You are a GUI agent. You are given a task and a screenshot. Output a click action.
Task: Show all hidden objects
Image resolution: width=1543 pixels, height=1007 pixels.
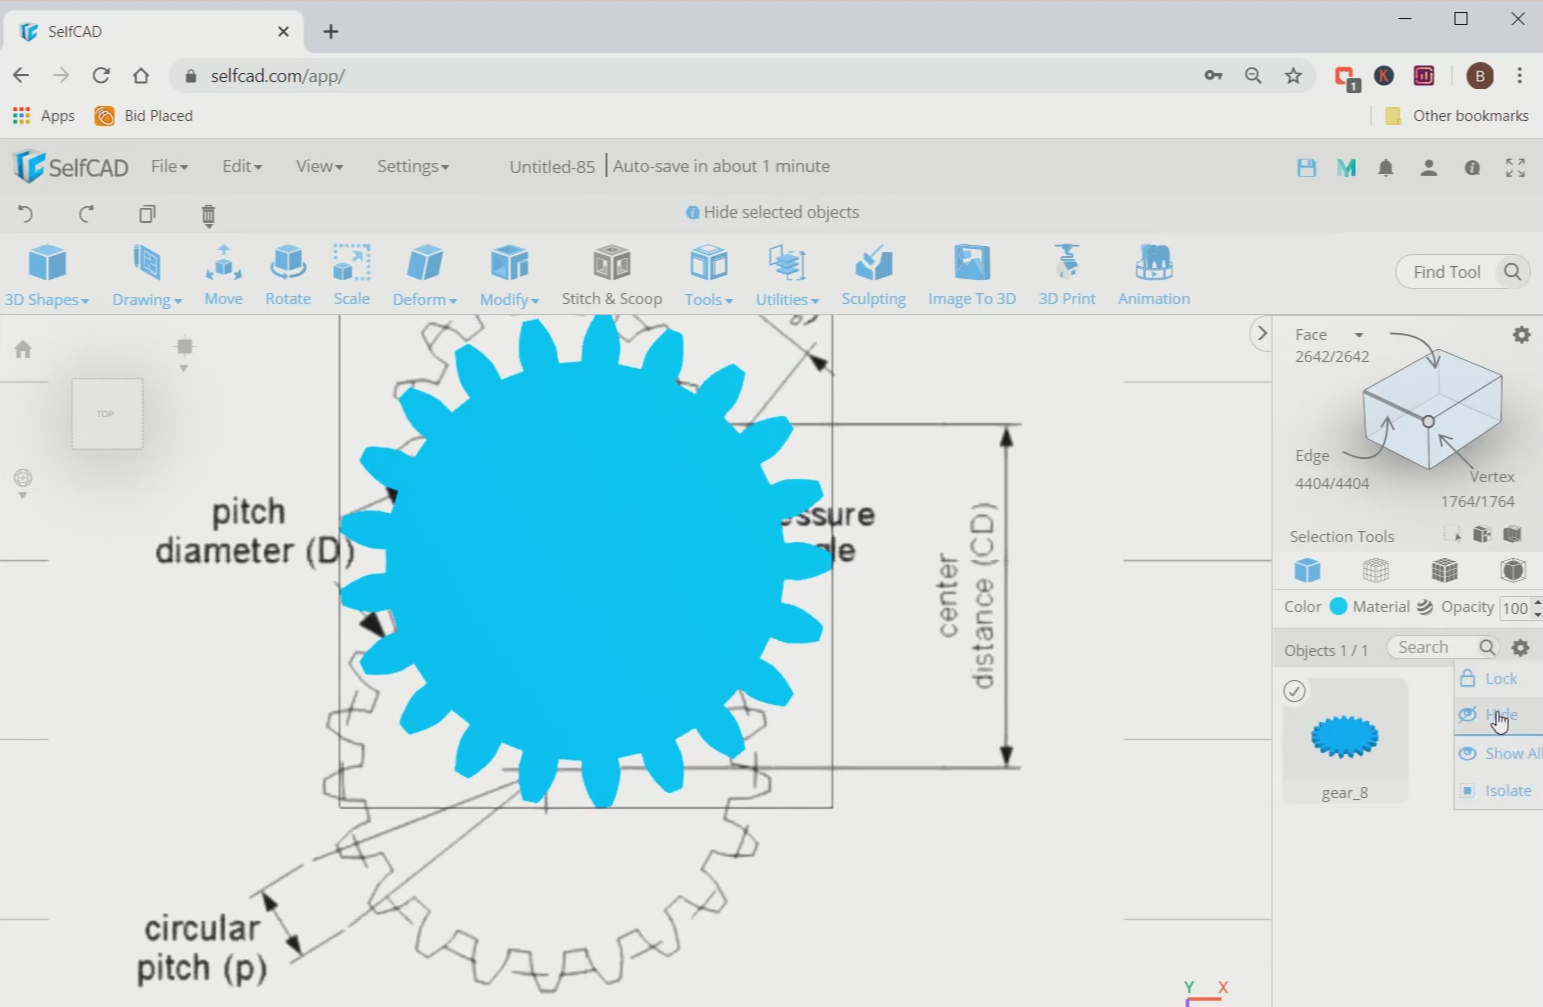(1510, 753)
